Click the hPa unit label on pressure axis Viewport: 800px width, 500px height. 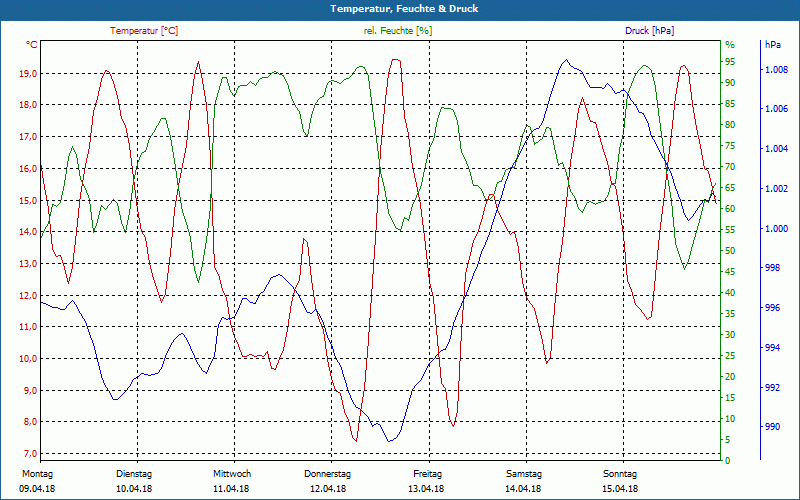[773, 44]
